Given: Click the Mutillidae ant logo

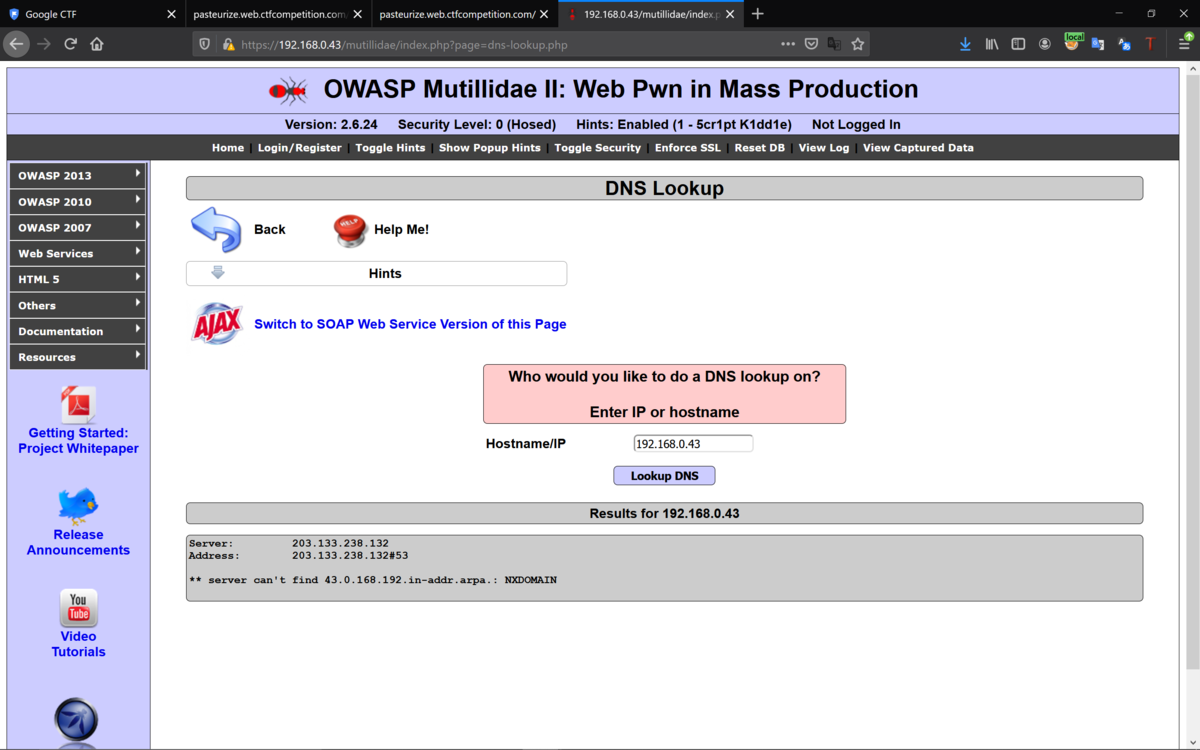Looking at the screenshot, I should (x=288, y=91).
